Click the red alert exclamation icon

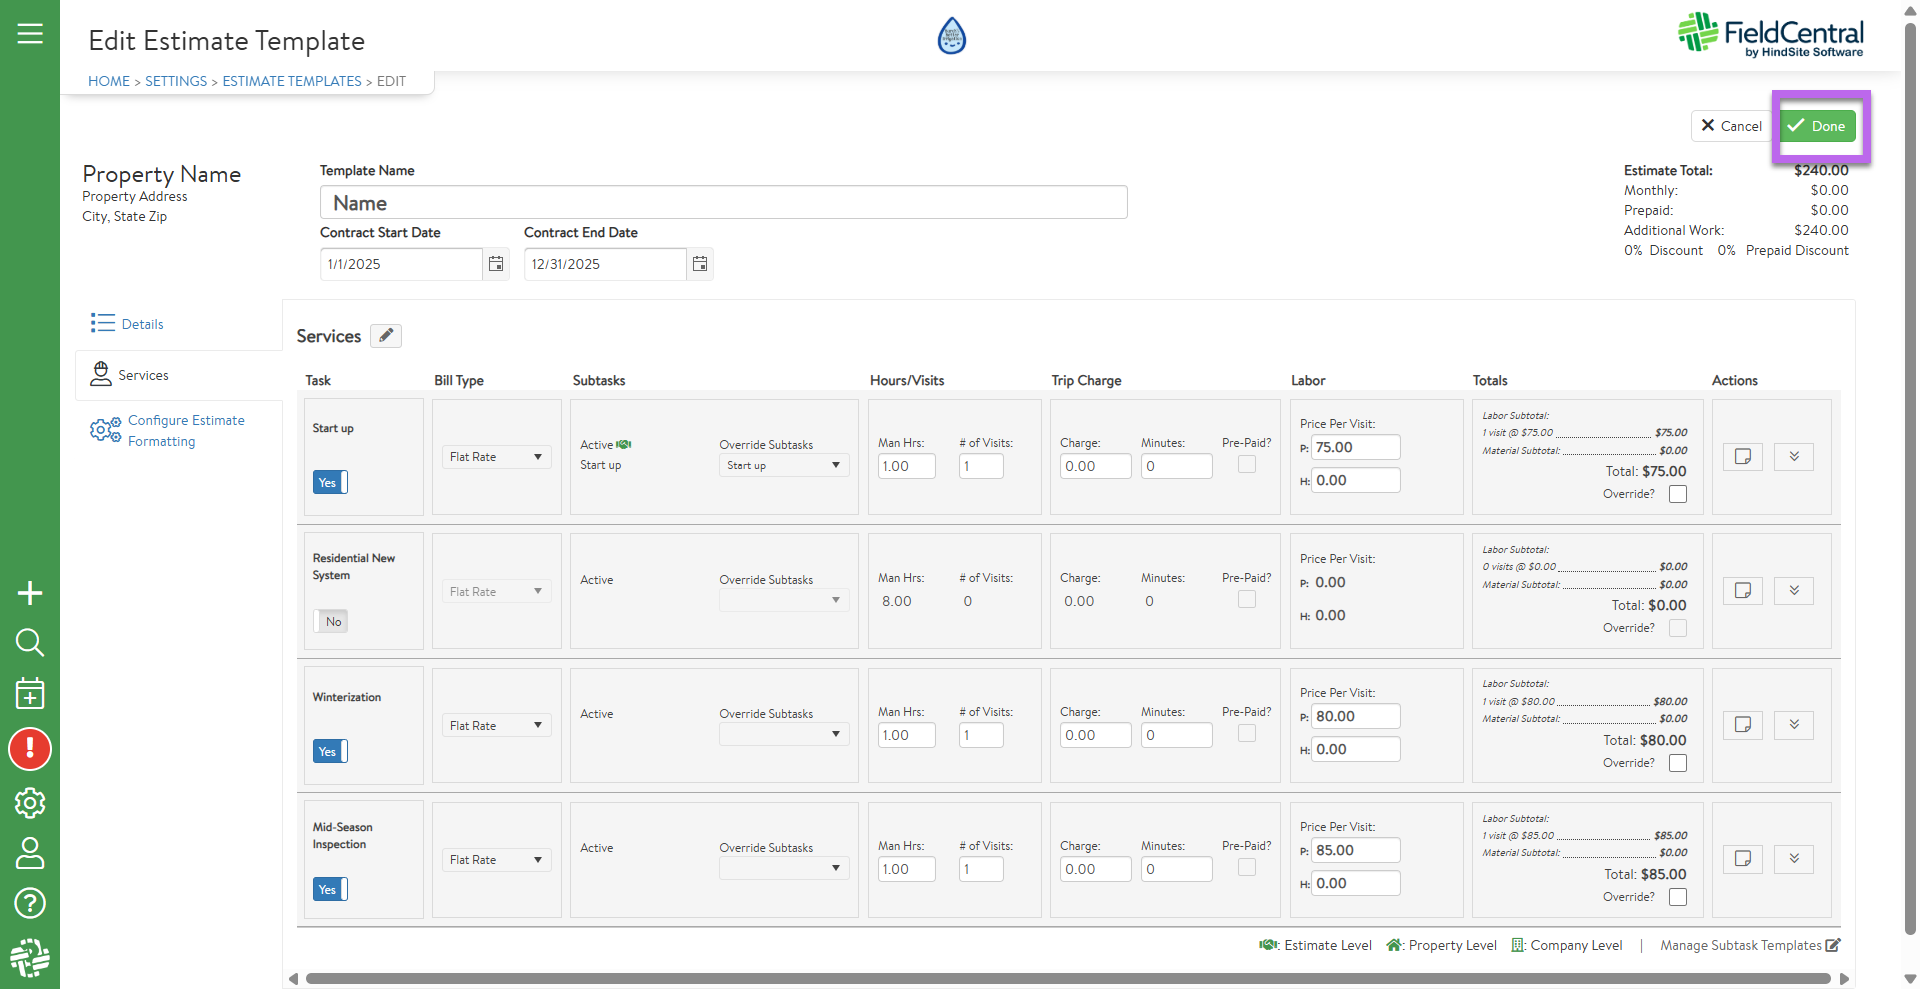click(30, 749)
